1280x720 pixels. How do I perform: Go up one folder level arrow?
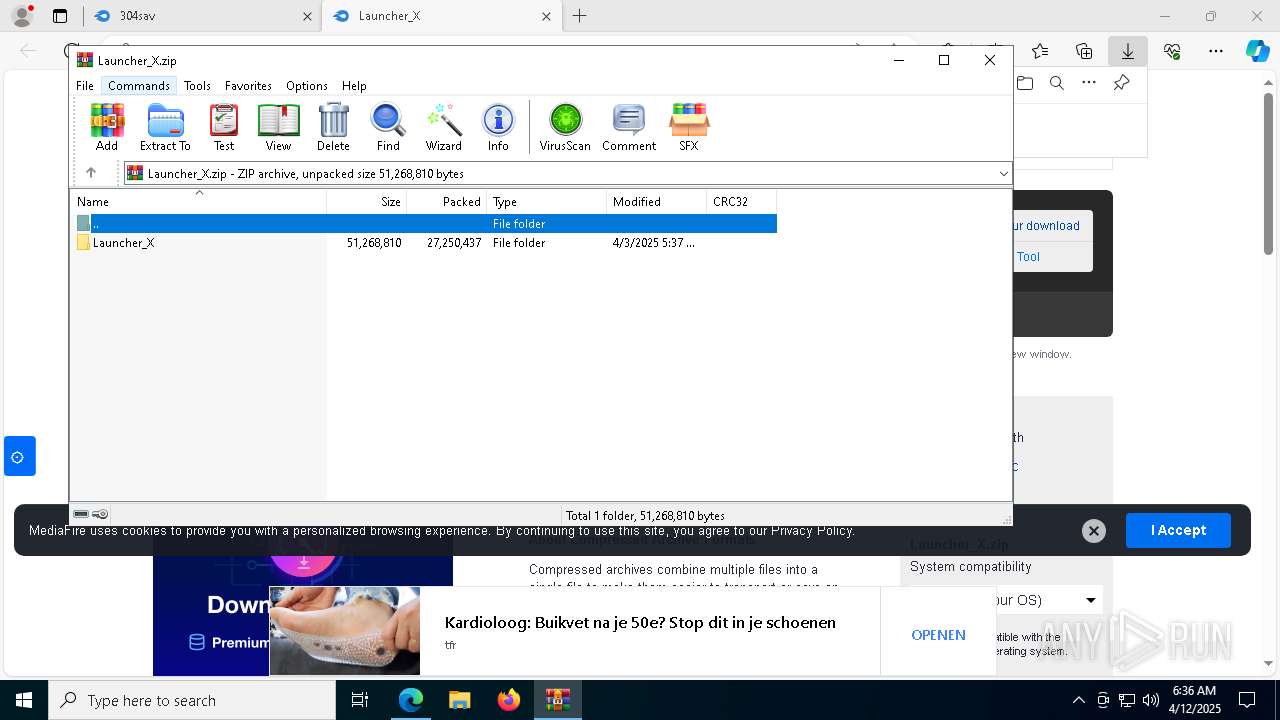90,173
